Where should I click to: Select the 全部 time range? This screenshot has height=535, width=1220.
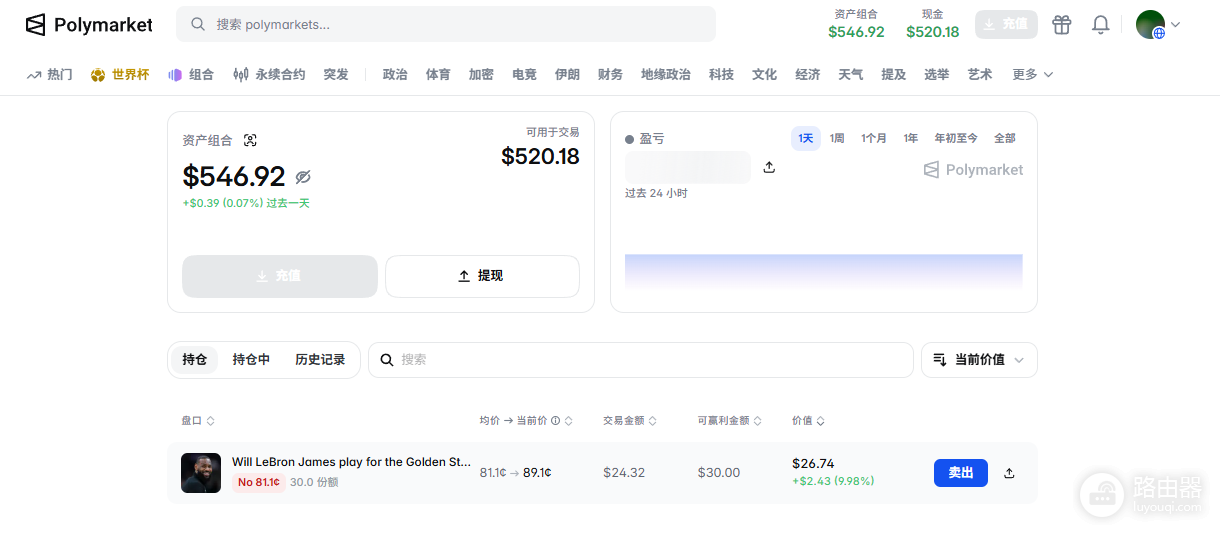(1005, 138)
